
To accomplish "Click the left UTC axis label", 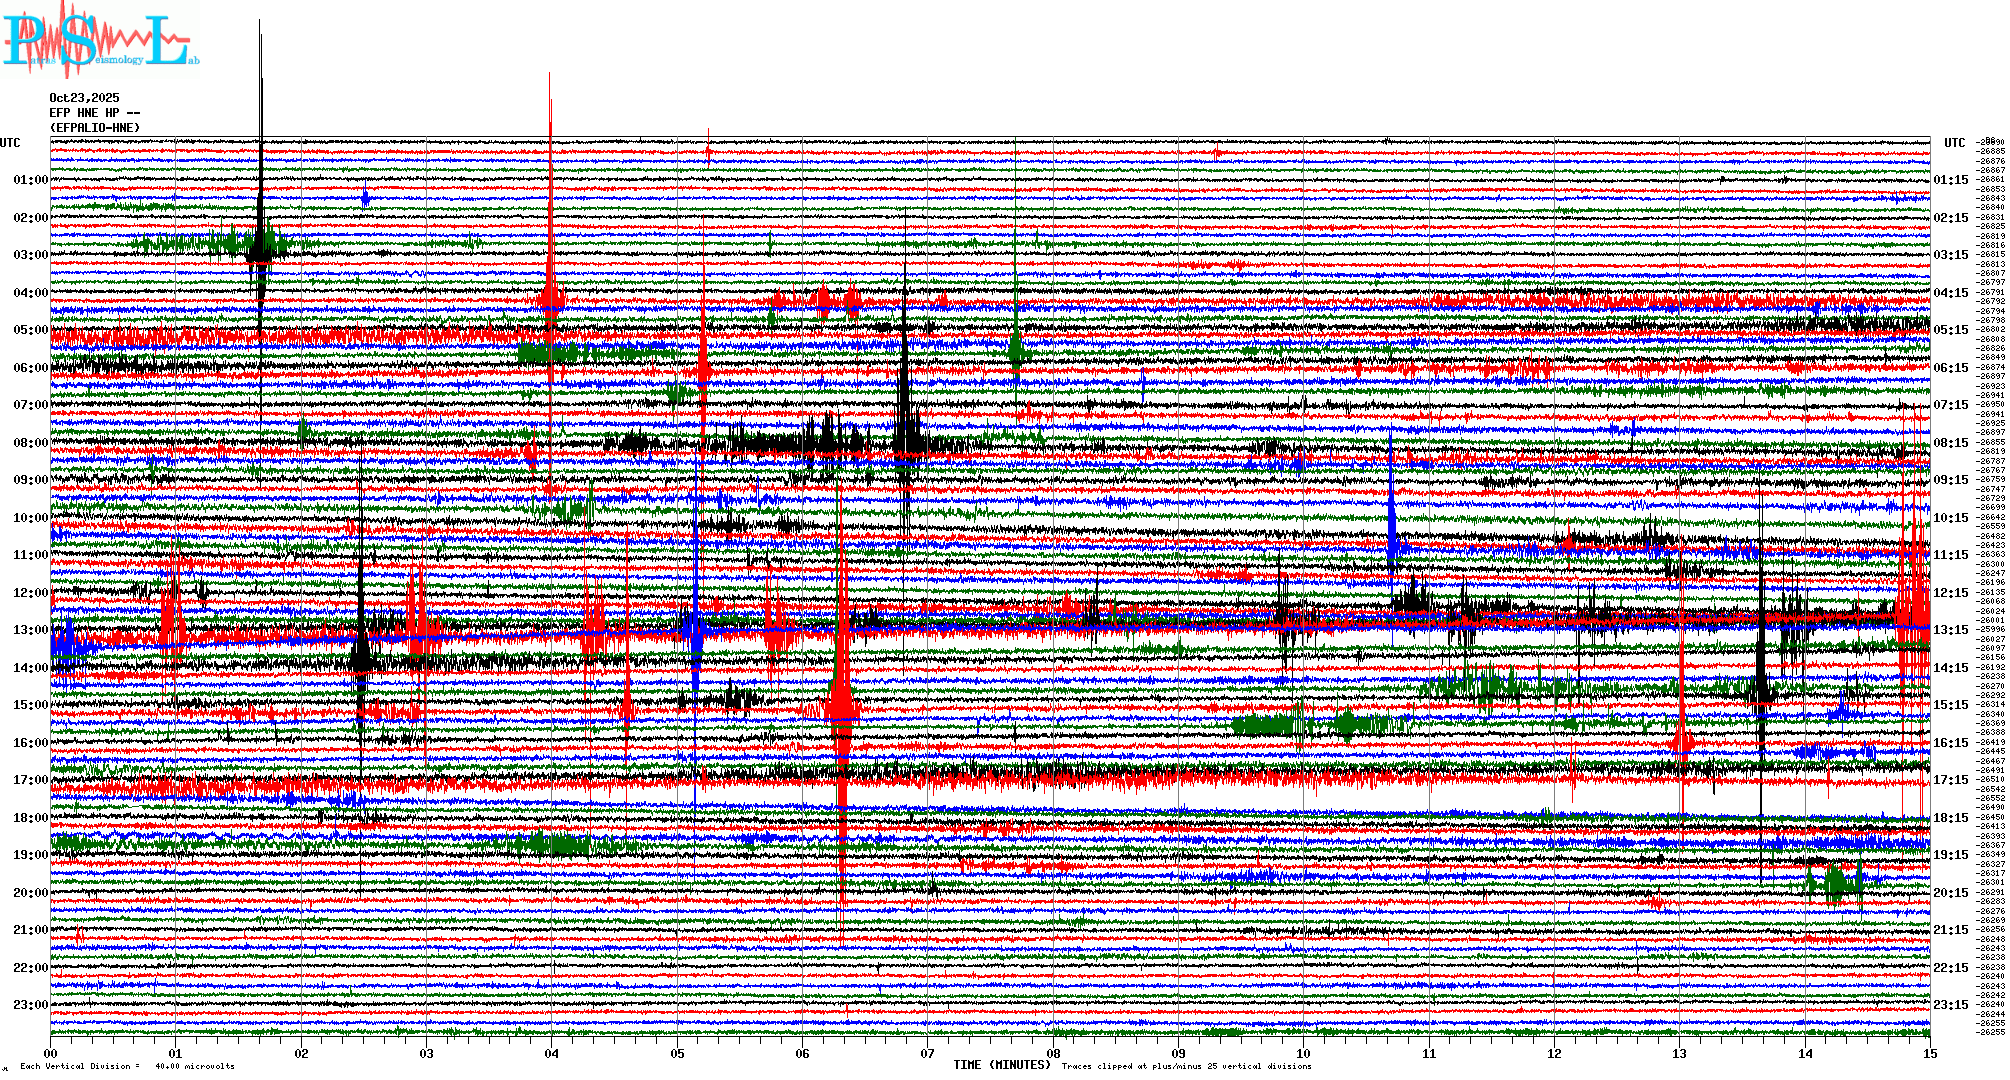I will coord(10,143).
